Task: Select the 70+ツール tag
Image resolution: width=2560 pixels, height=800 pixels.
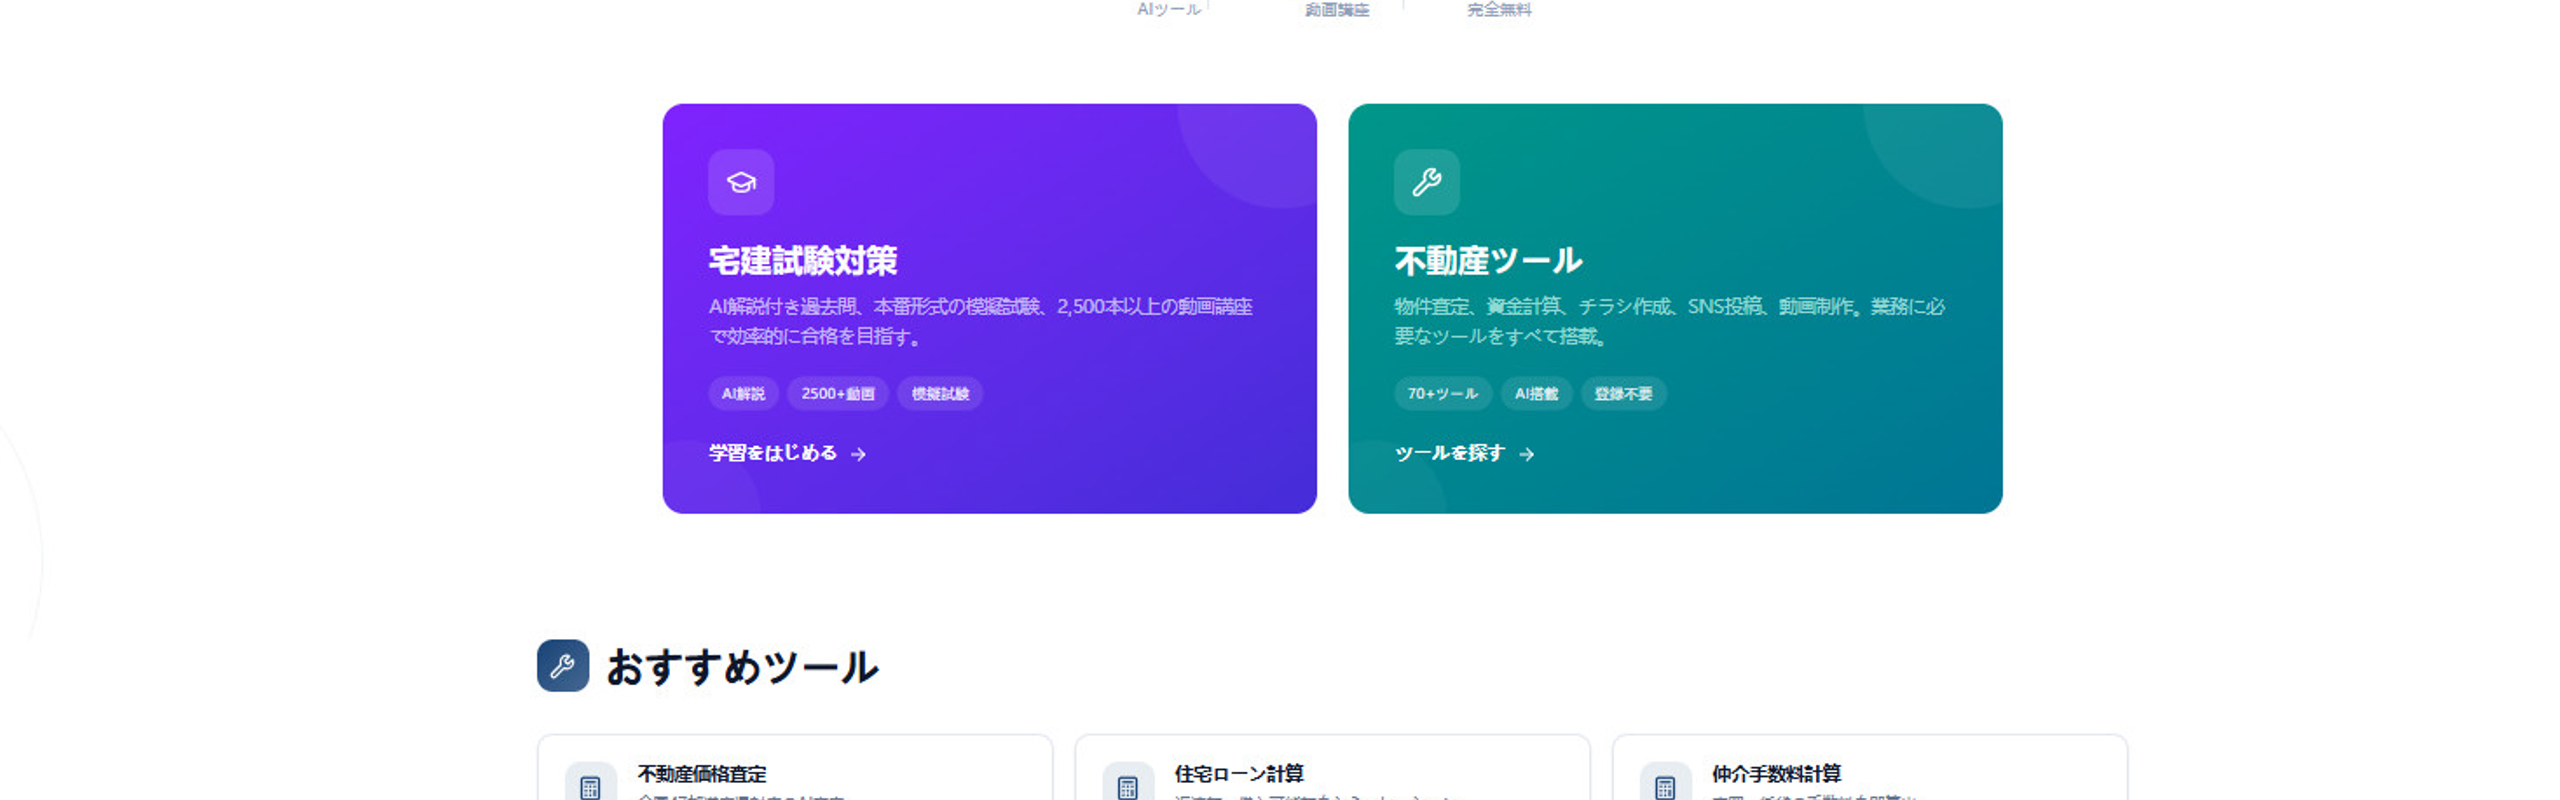Action: click(x=1442, y=394)
